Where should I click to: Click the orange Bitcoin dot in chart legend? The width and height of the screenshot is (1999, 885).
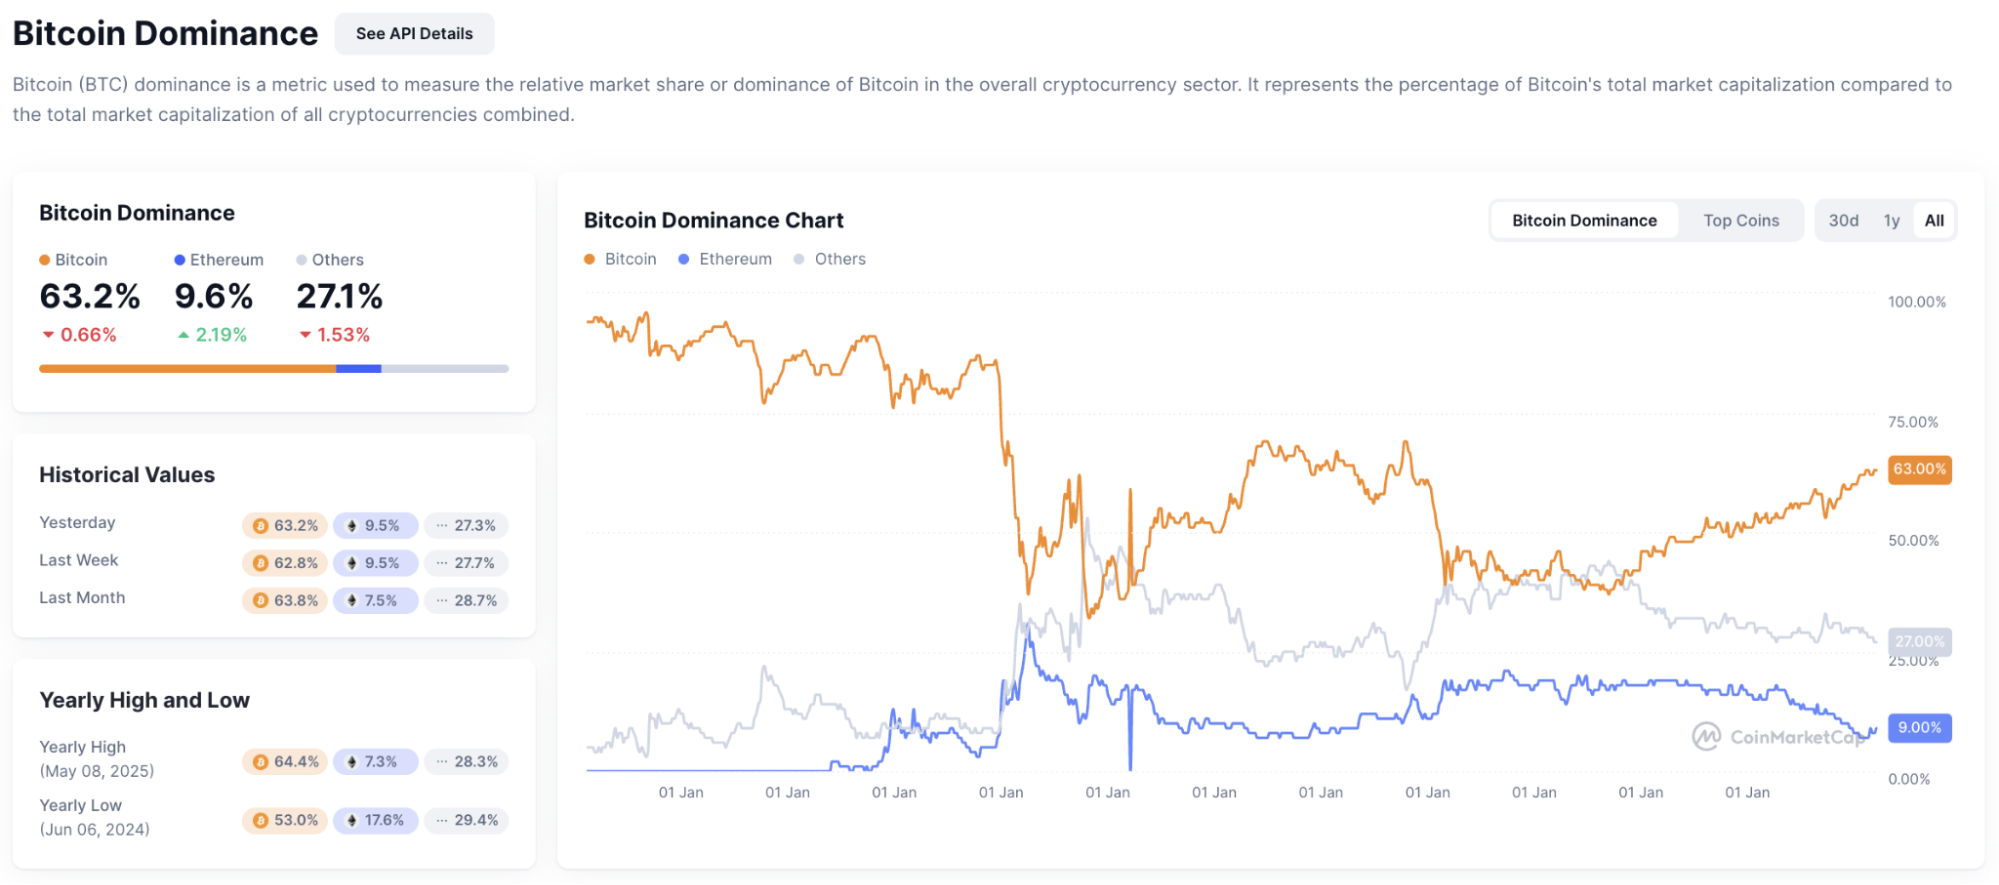588,258
